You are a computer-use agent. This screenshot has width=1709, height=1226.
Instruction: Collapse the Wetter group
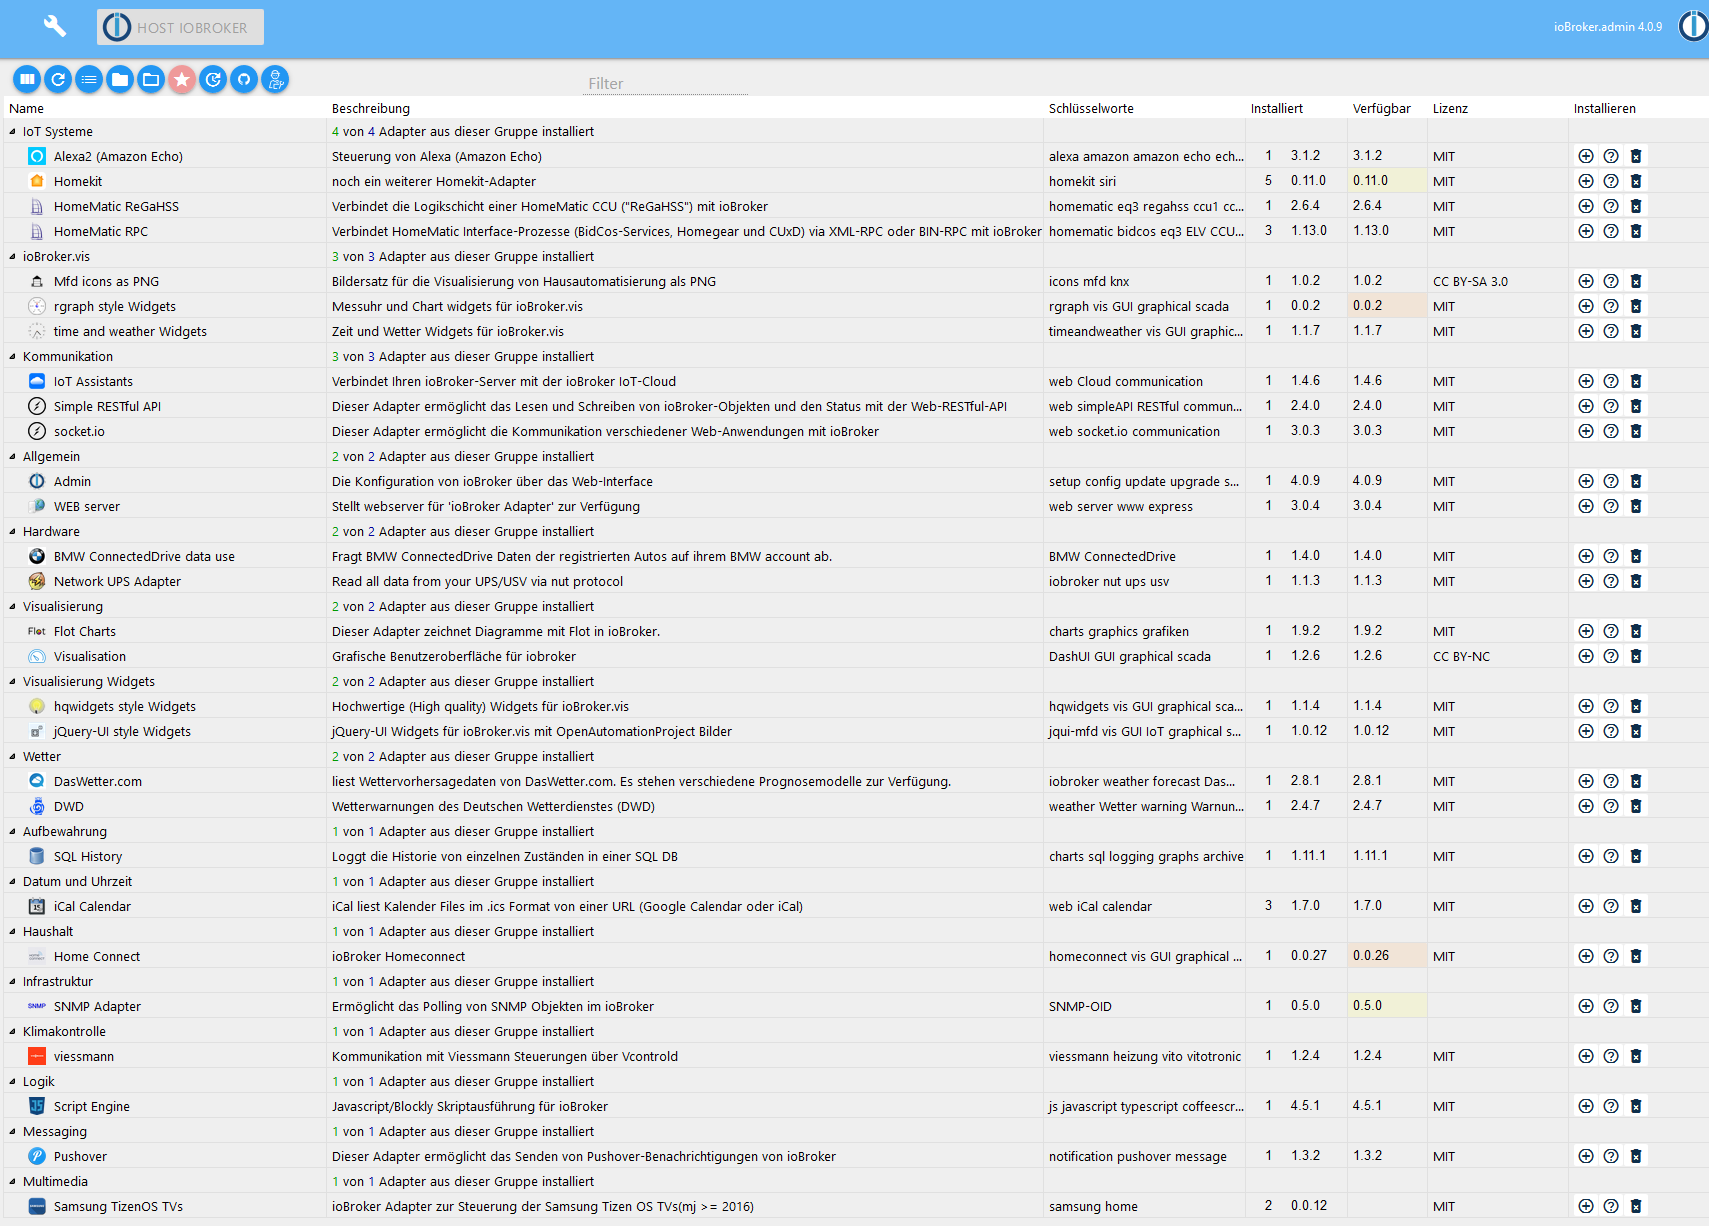coord(13,757)
